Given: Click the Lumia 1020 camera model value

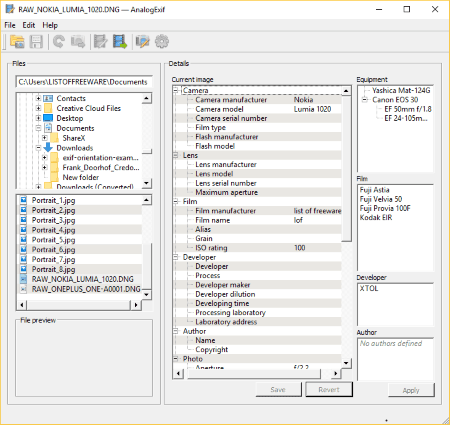Looking at the screenshot, I should (312, 109).
